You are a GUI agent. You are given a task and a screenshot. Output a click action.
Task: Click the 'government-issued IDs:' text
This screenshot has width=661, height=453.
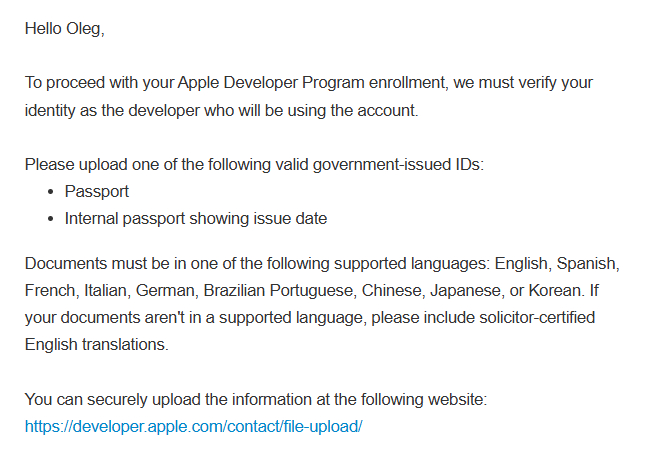coord(398,164)
